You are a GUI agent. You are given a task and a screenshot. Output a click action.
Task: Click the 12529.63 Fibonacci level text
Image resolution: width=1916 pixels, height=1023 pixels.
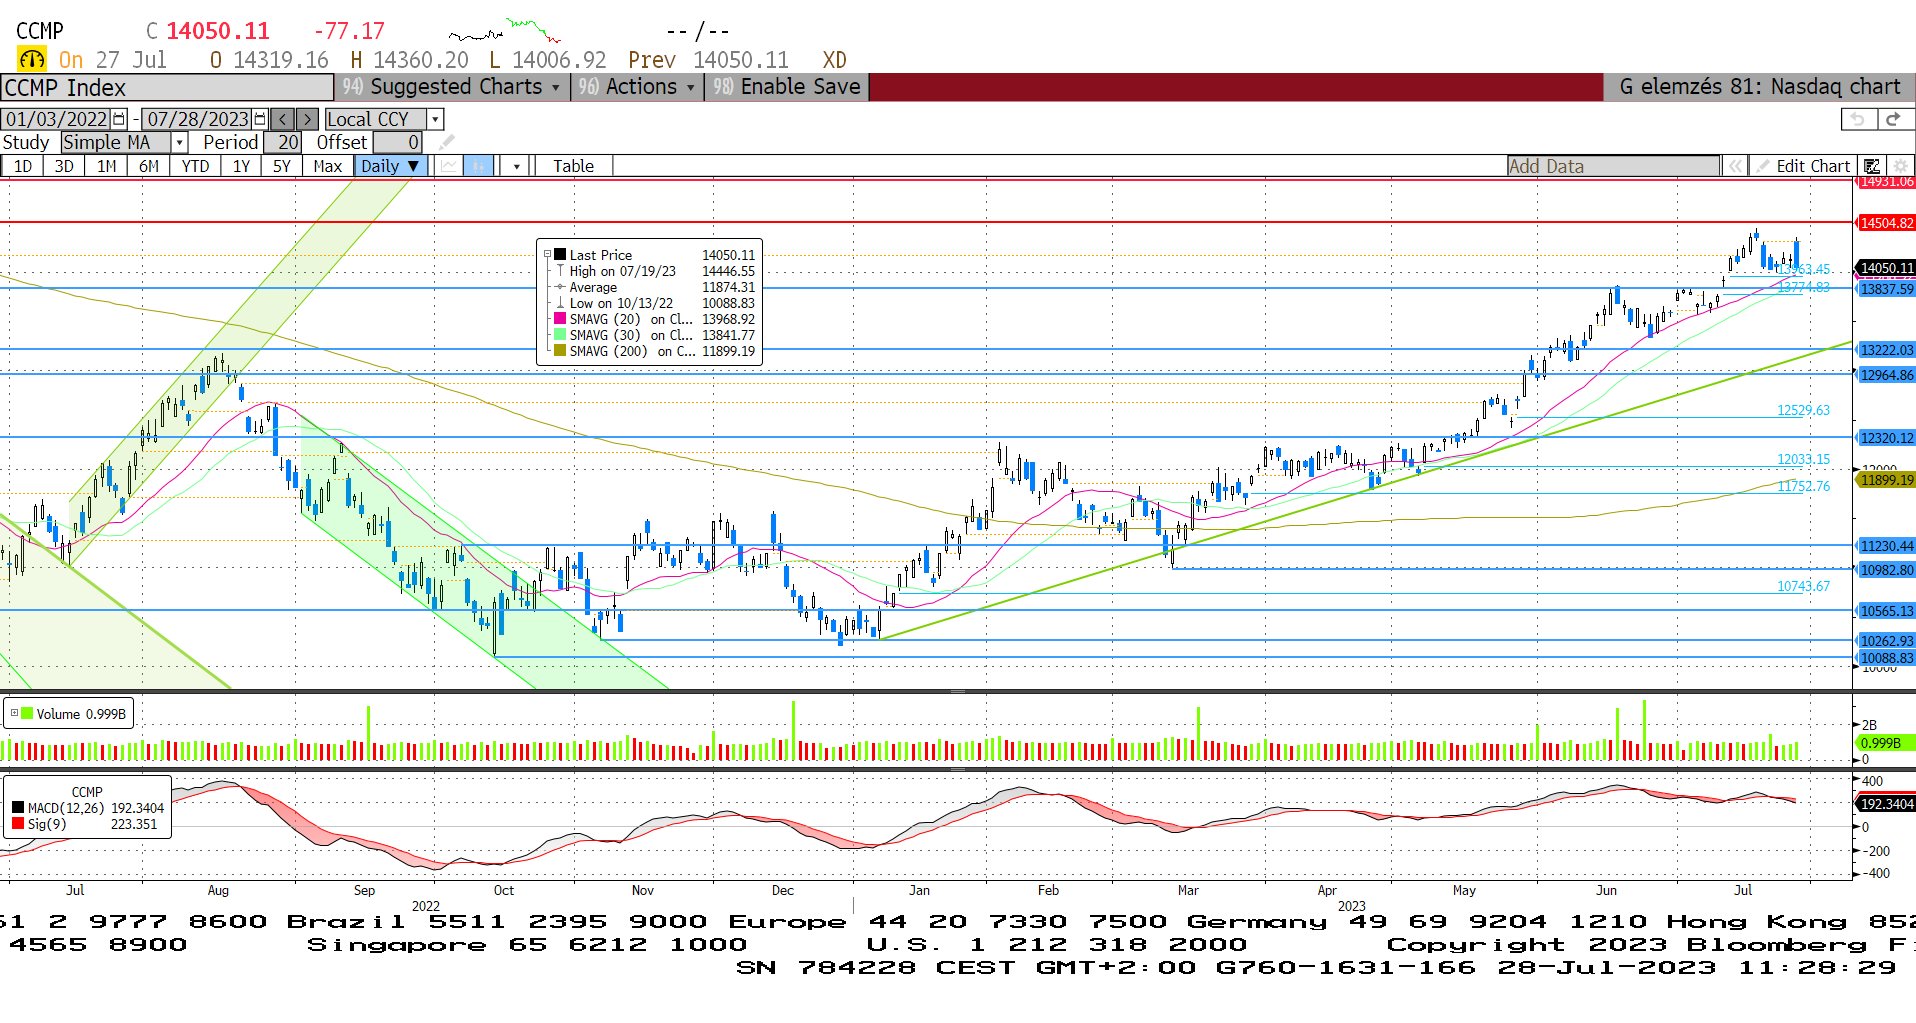pos(1803,410)
